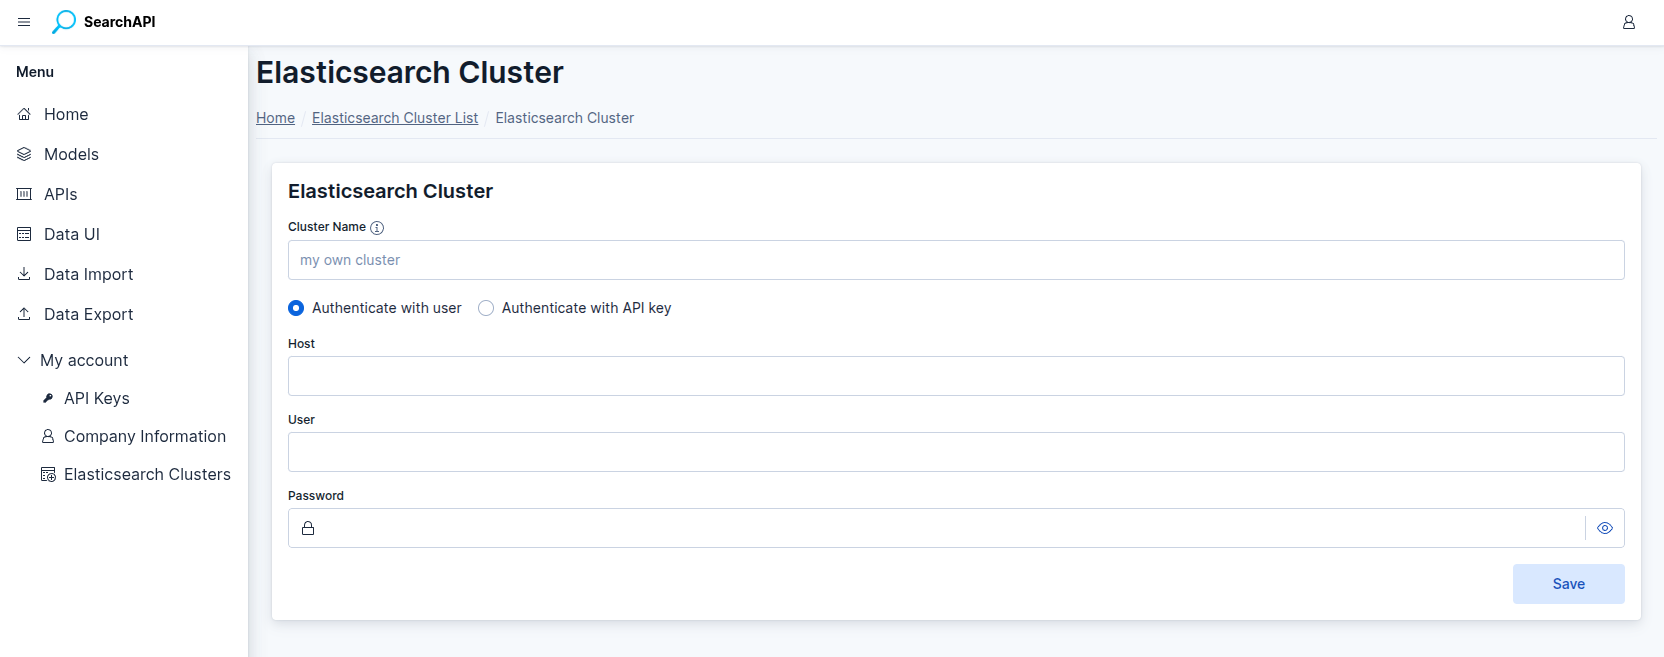1664x657 pixels.
Task: Click the SearchAPI brand name
Action: [x=119, y=22]
